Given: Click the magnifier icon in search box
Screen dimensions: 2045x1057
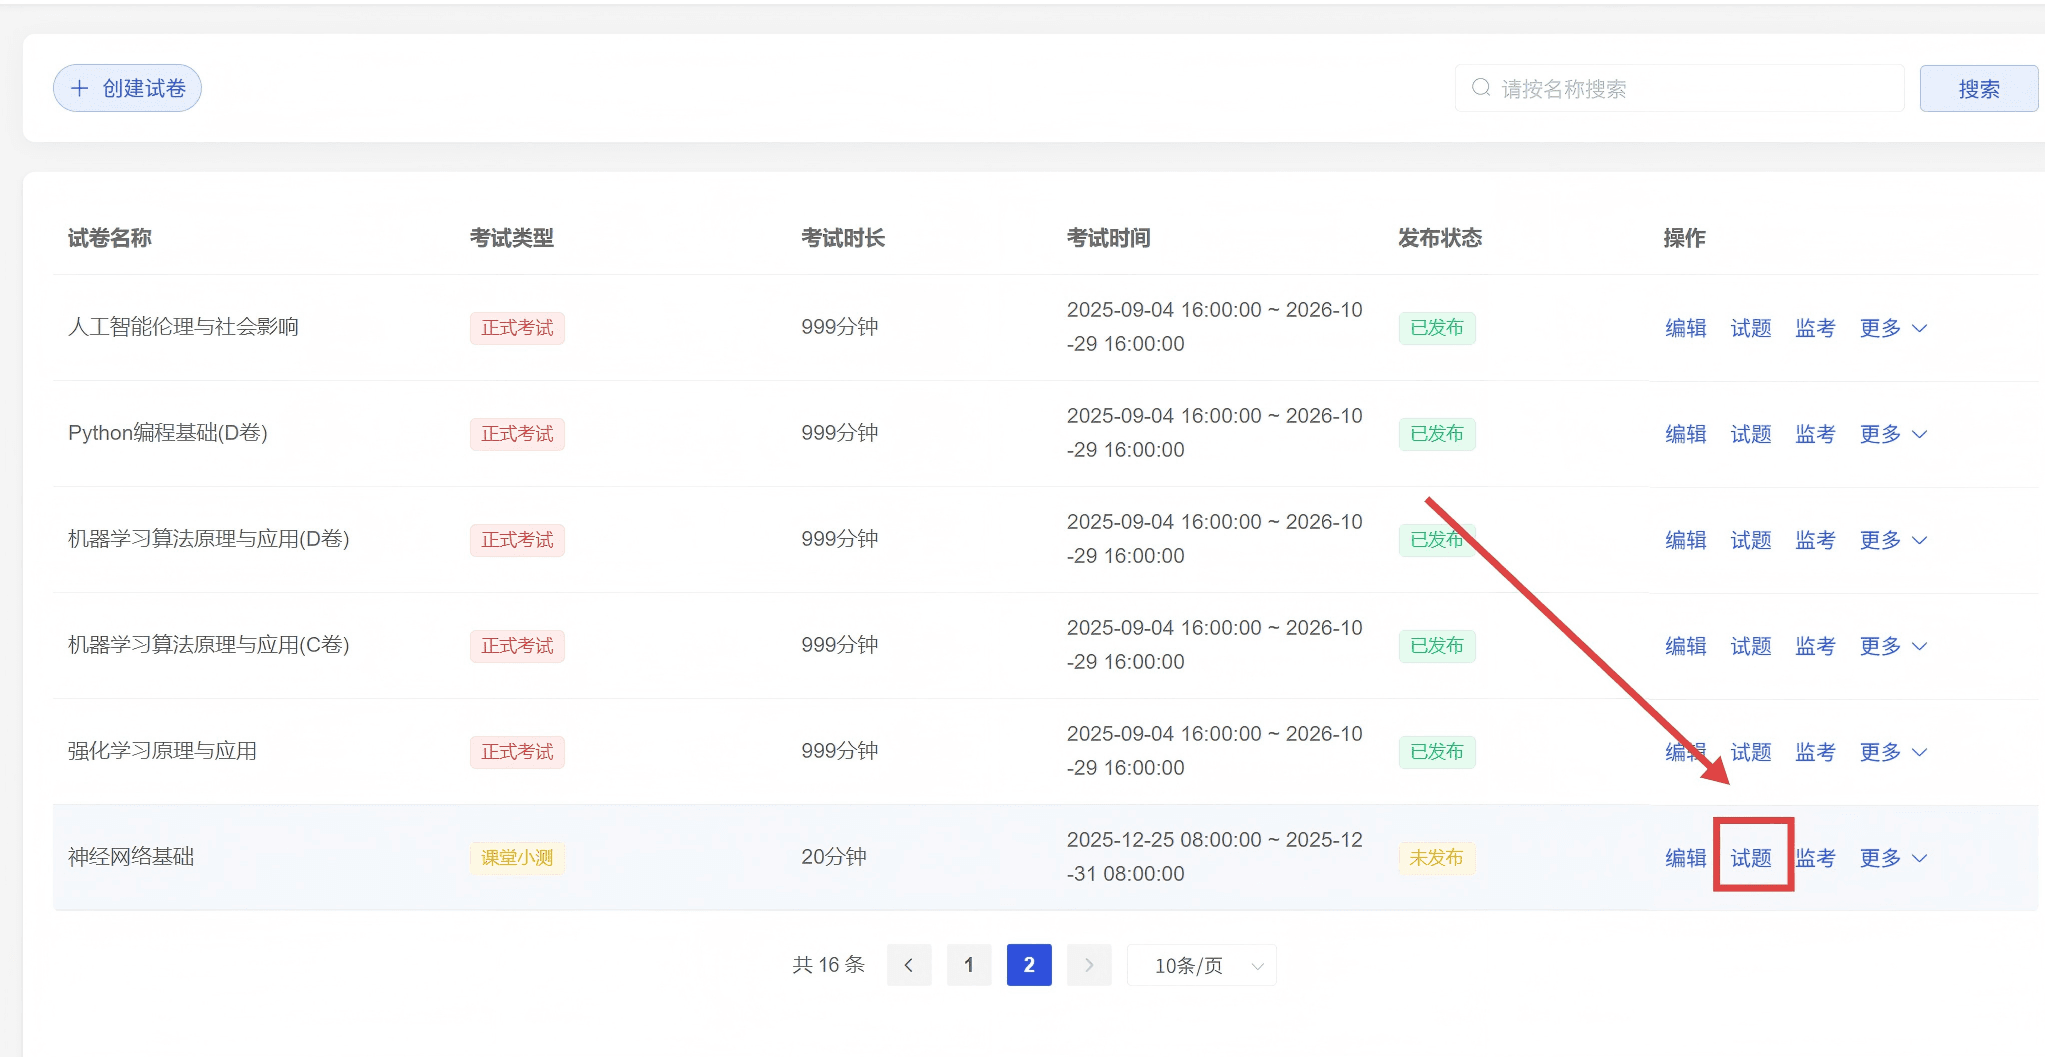Looking at the screenshot, I should pos(1481,88).
